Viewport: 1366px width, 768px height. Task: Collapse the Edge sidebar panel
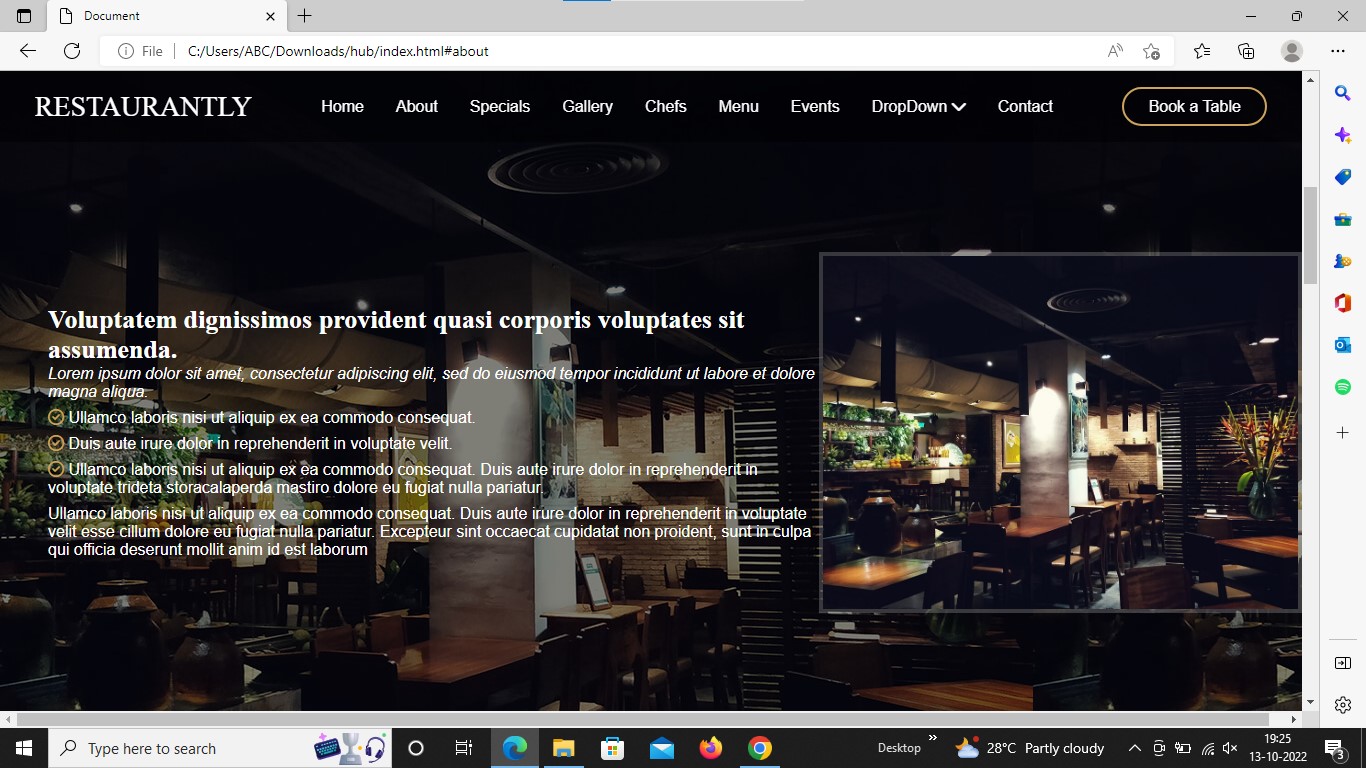1343,662
